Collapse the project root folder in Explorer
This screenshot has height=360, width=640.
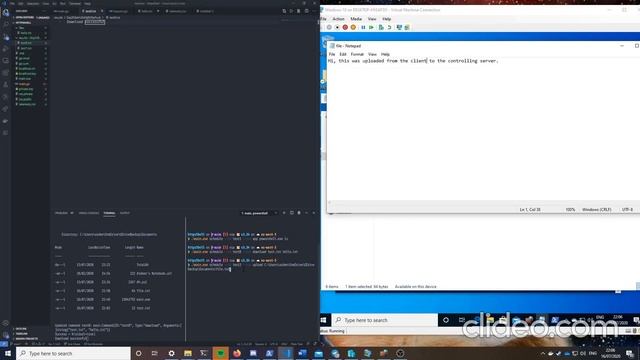(24, 22)
